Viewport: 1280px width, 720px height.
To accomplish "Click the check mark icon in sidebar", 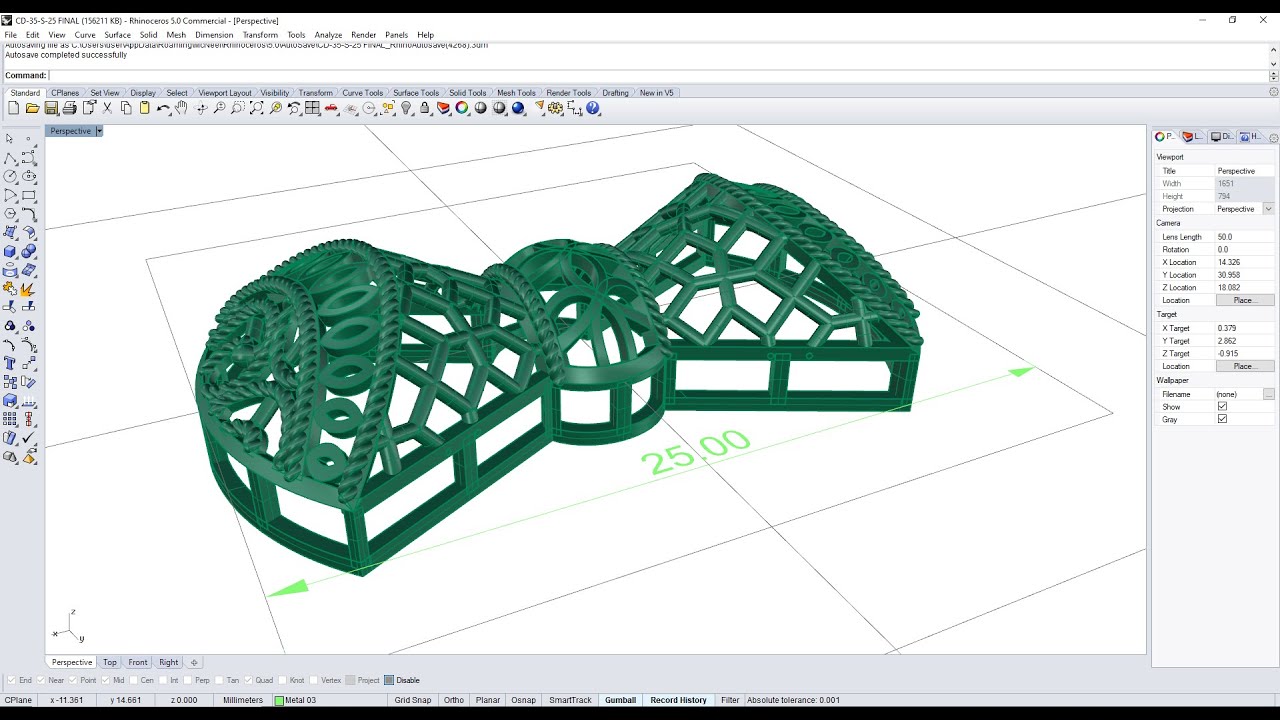I will 29,436.
